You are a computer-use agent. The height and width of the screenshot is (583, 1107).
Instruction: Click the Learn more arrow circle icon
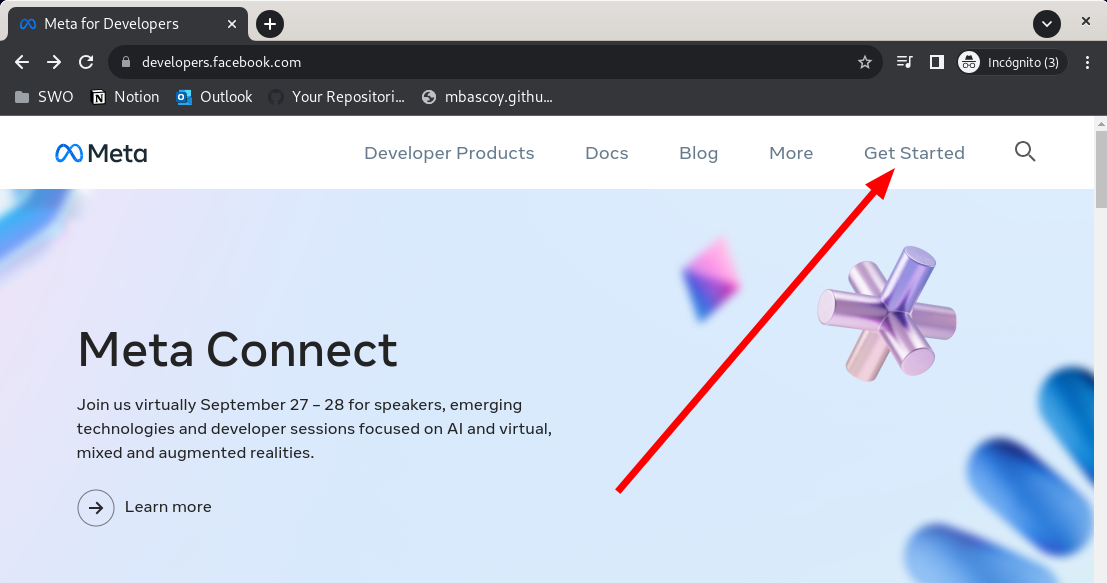(x=96, y=508)
